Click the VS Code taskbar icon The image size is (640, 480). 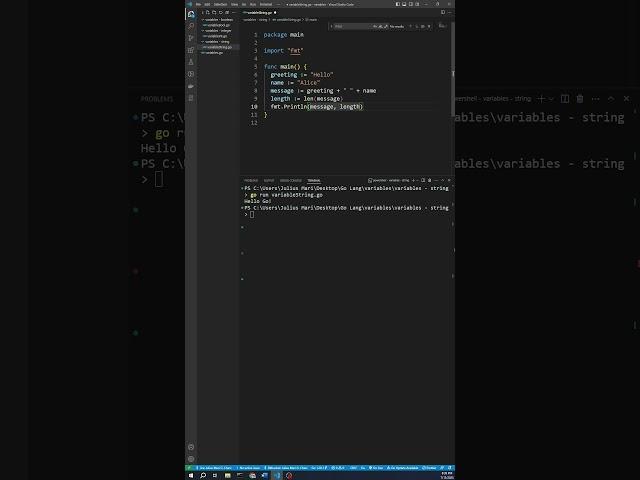point(277,476)
